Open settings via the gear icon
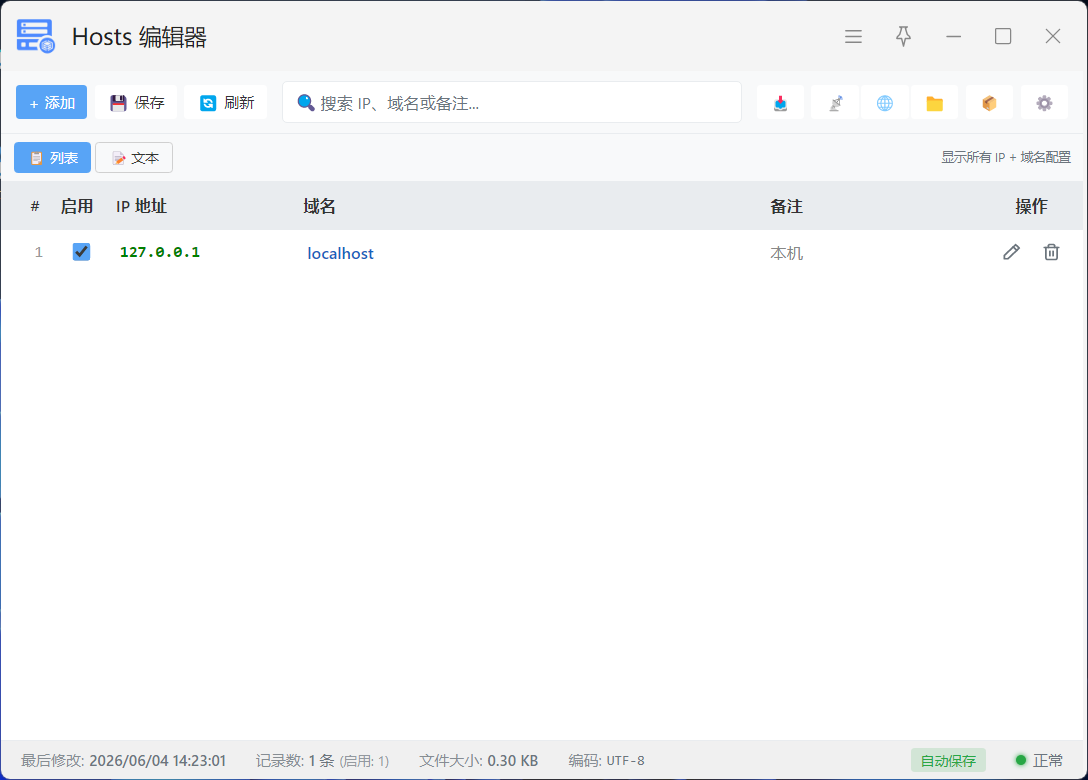This screenshot has height=780, width=1088. click(1044, 103)
